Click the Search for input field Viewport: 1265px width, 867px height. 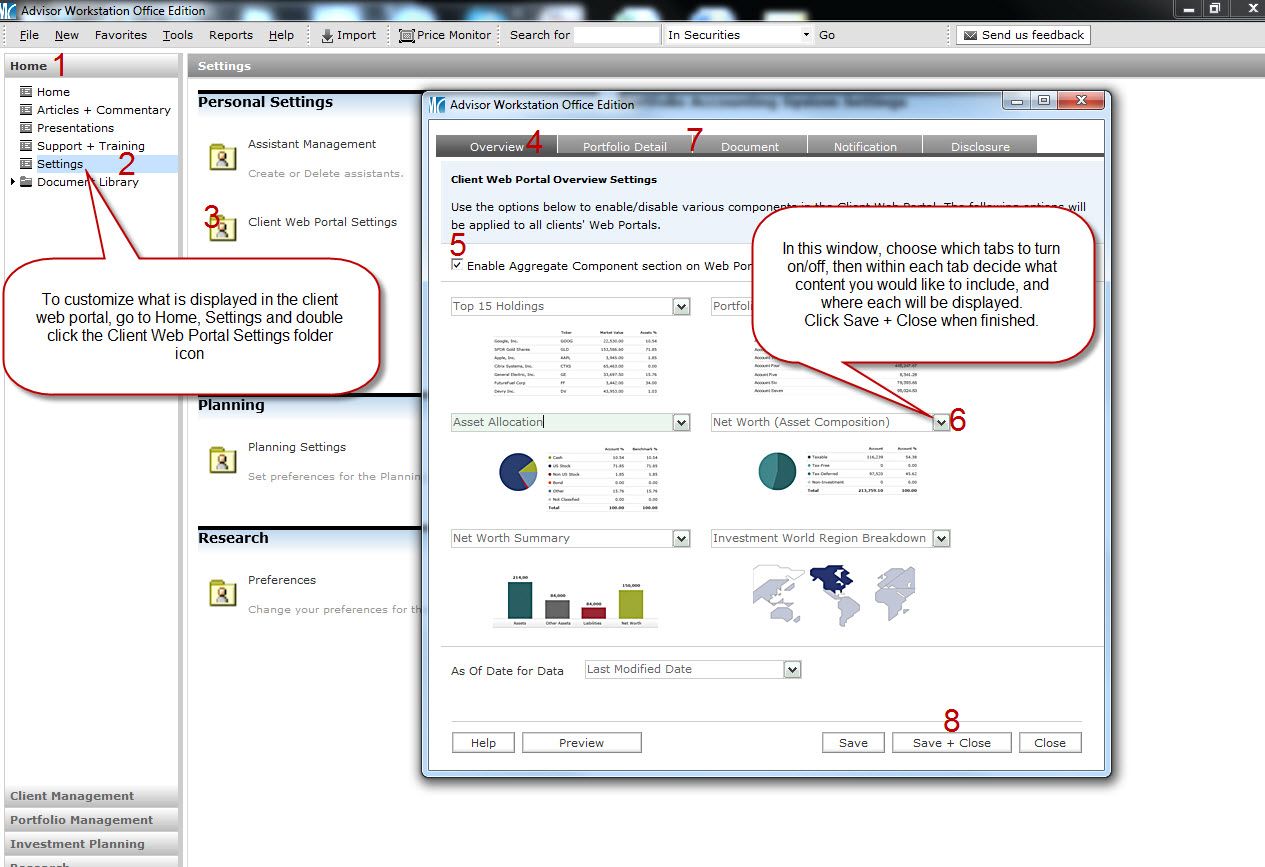[x=616, y=35]
